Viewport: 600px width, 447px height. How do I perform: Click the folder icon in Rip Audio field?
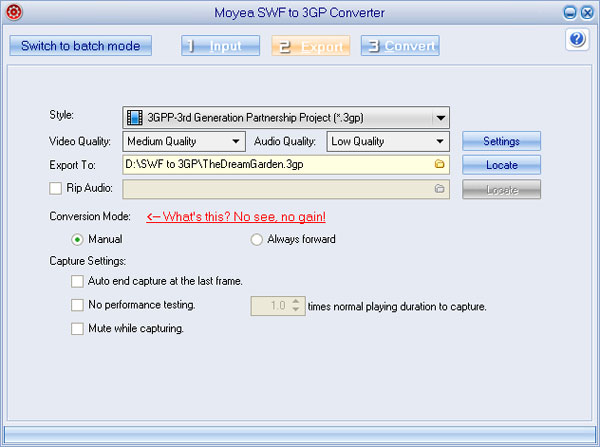pos(439,189)
